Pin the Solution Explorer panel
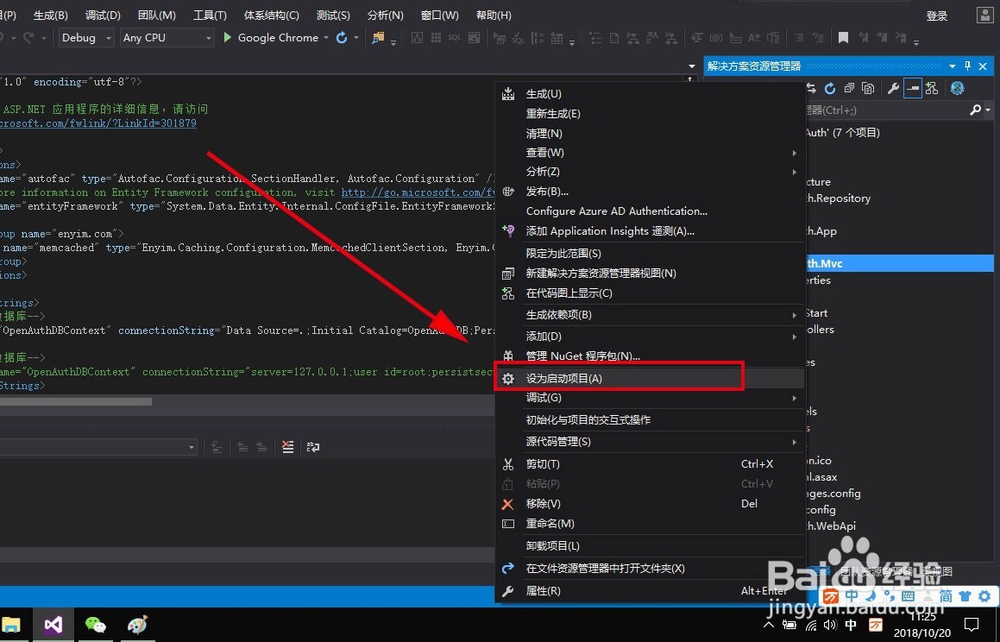1000x642 pixels. point(967,66)
